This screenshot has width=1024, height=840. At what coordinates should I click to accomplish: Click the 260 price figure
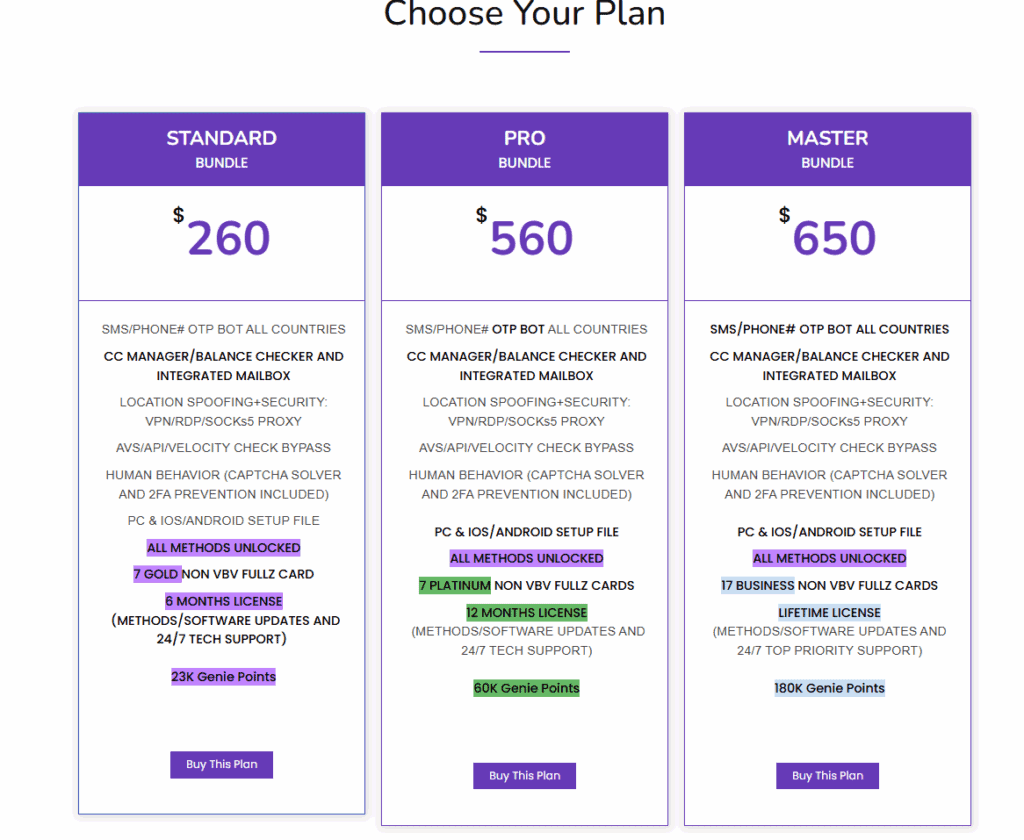click(228, 239)
